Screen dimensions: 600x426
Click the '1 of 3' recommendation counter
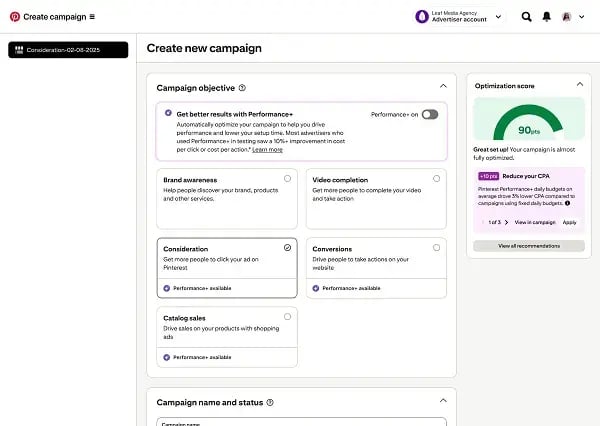(494, 222)
